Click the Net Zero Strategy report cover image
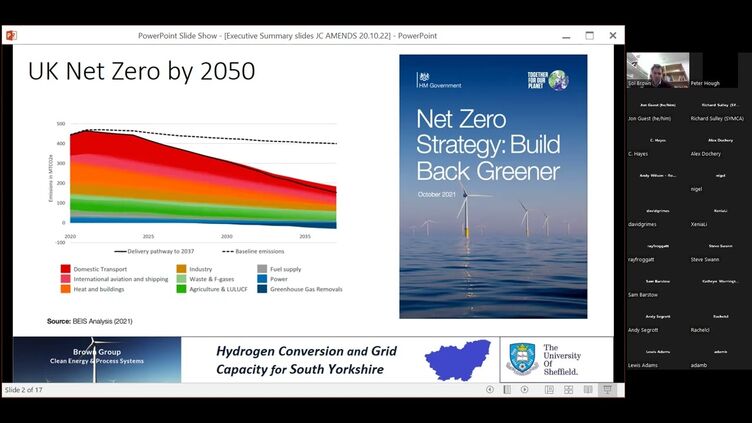The height and width of the screenshot is (423, 752). [x=493, y=186]
